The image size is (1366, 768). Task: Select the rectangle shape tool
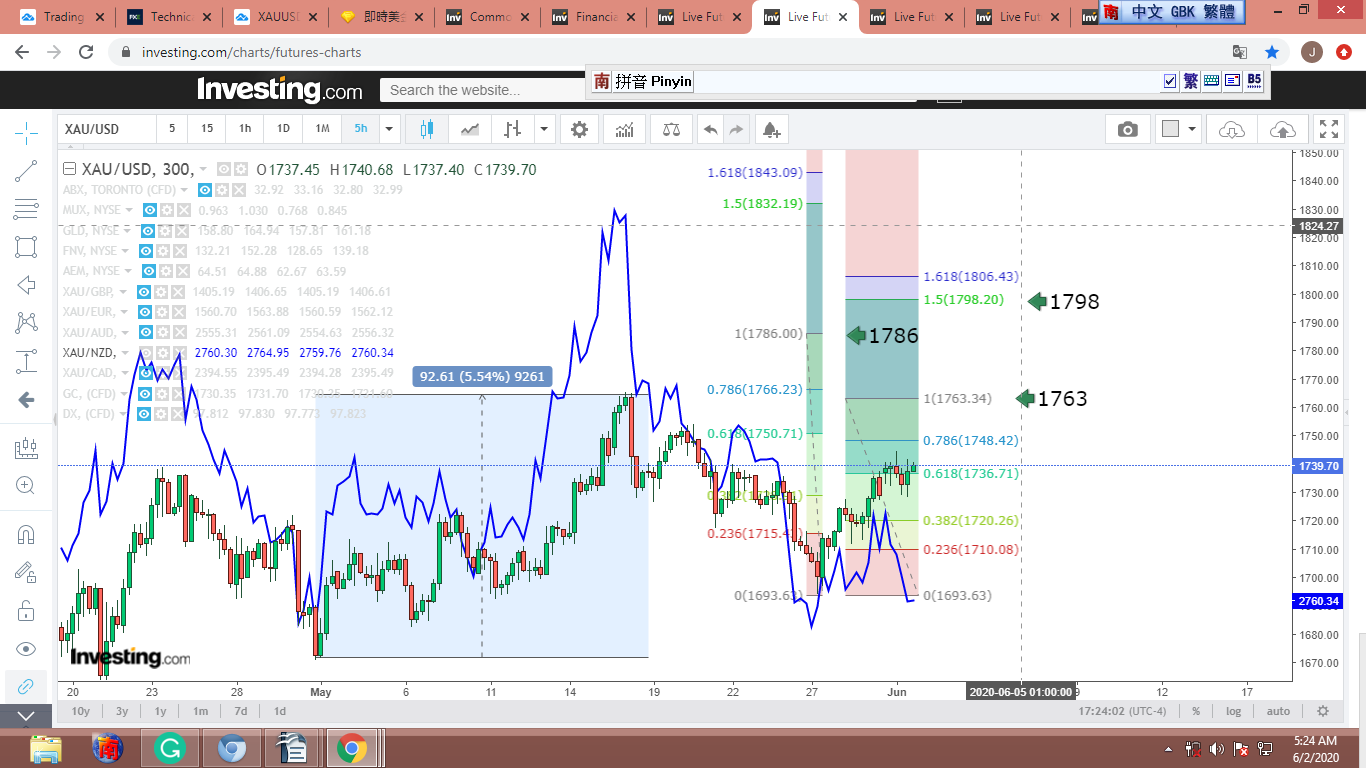click(x=26, y=247)
